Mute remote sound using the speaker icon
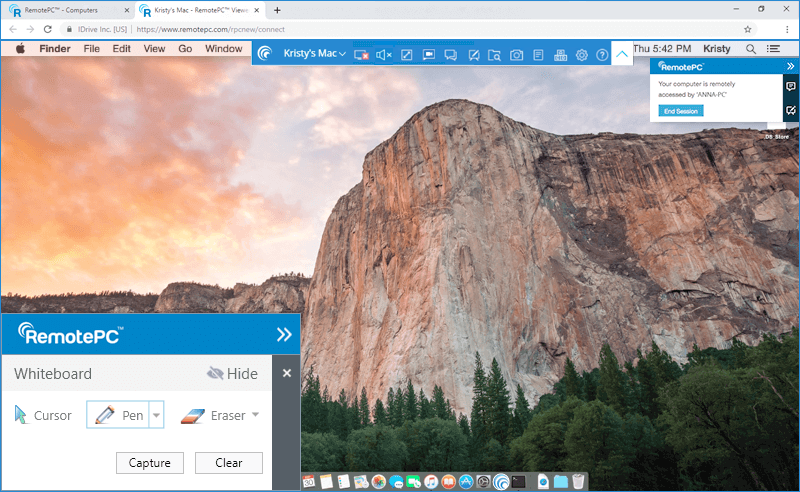Image resolution: width=800 pixels, height=492 pixels. pos(384,55)
